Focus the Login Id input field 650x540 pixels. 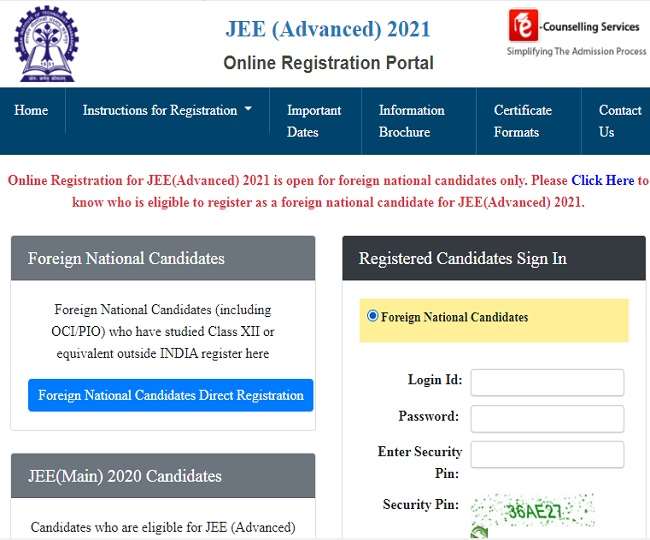coord(547,382)
